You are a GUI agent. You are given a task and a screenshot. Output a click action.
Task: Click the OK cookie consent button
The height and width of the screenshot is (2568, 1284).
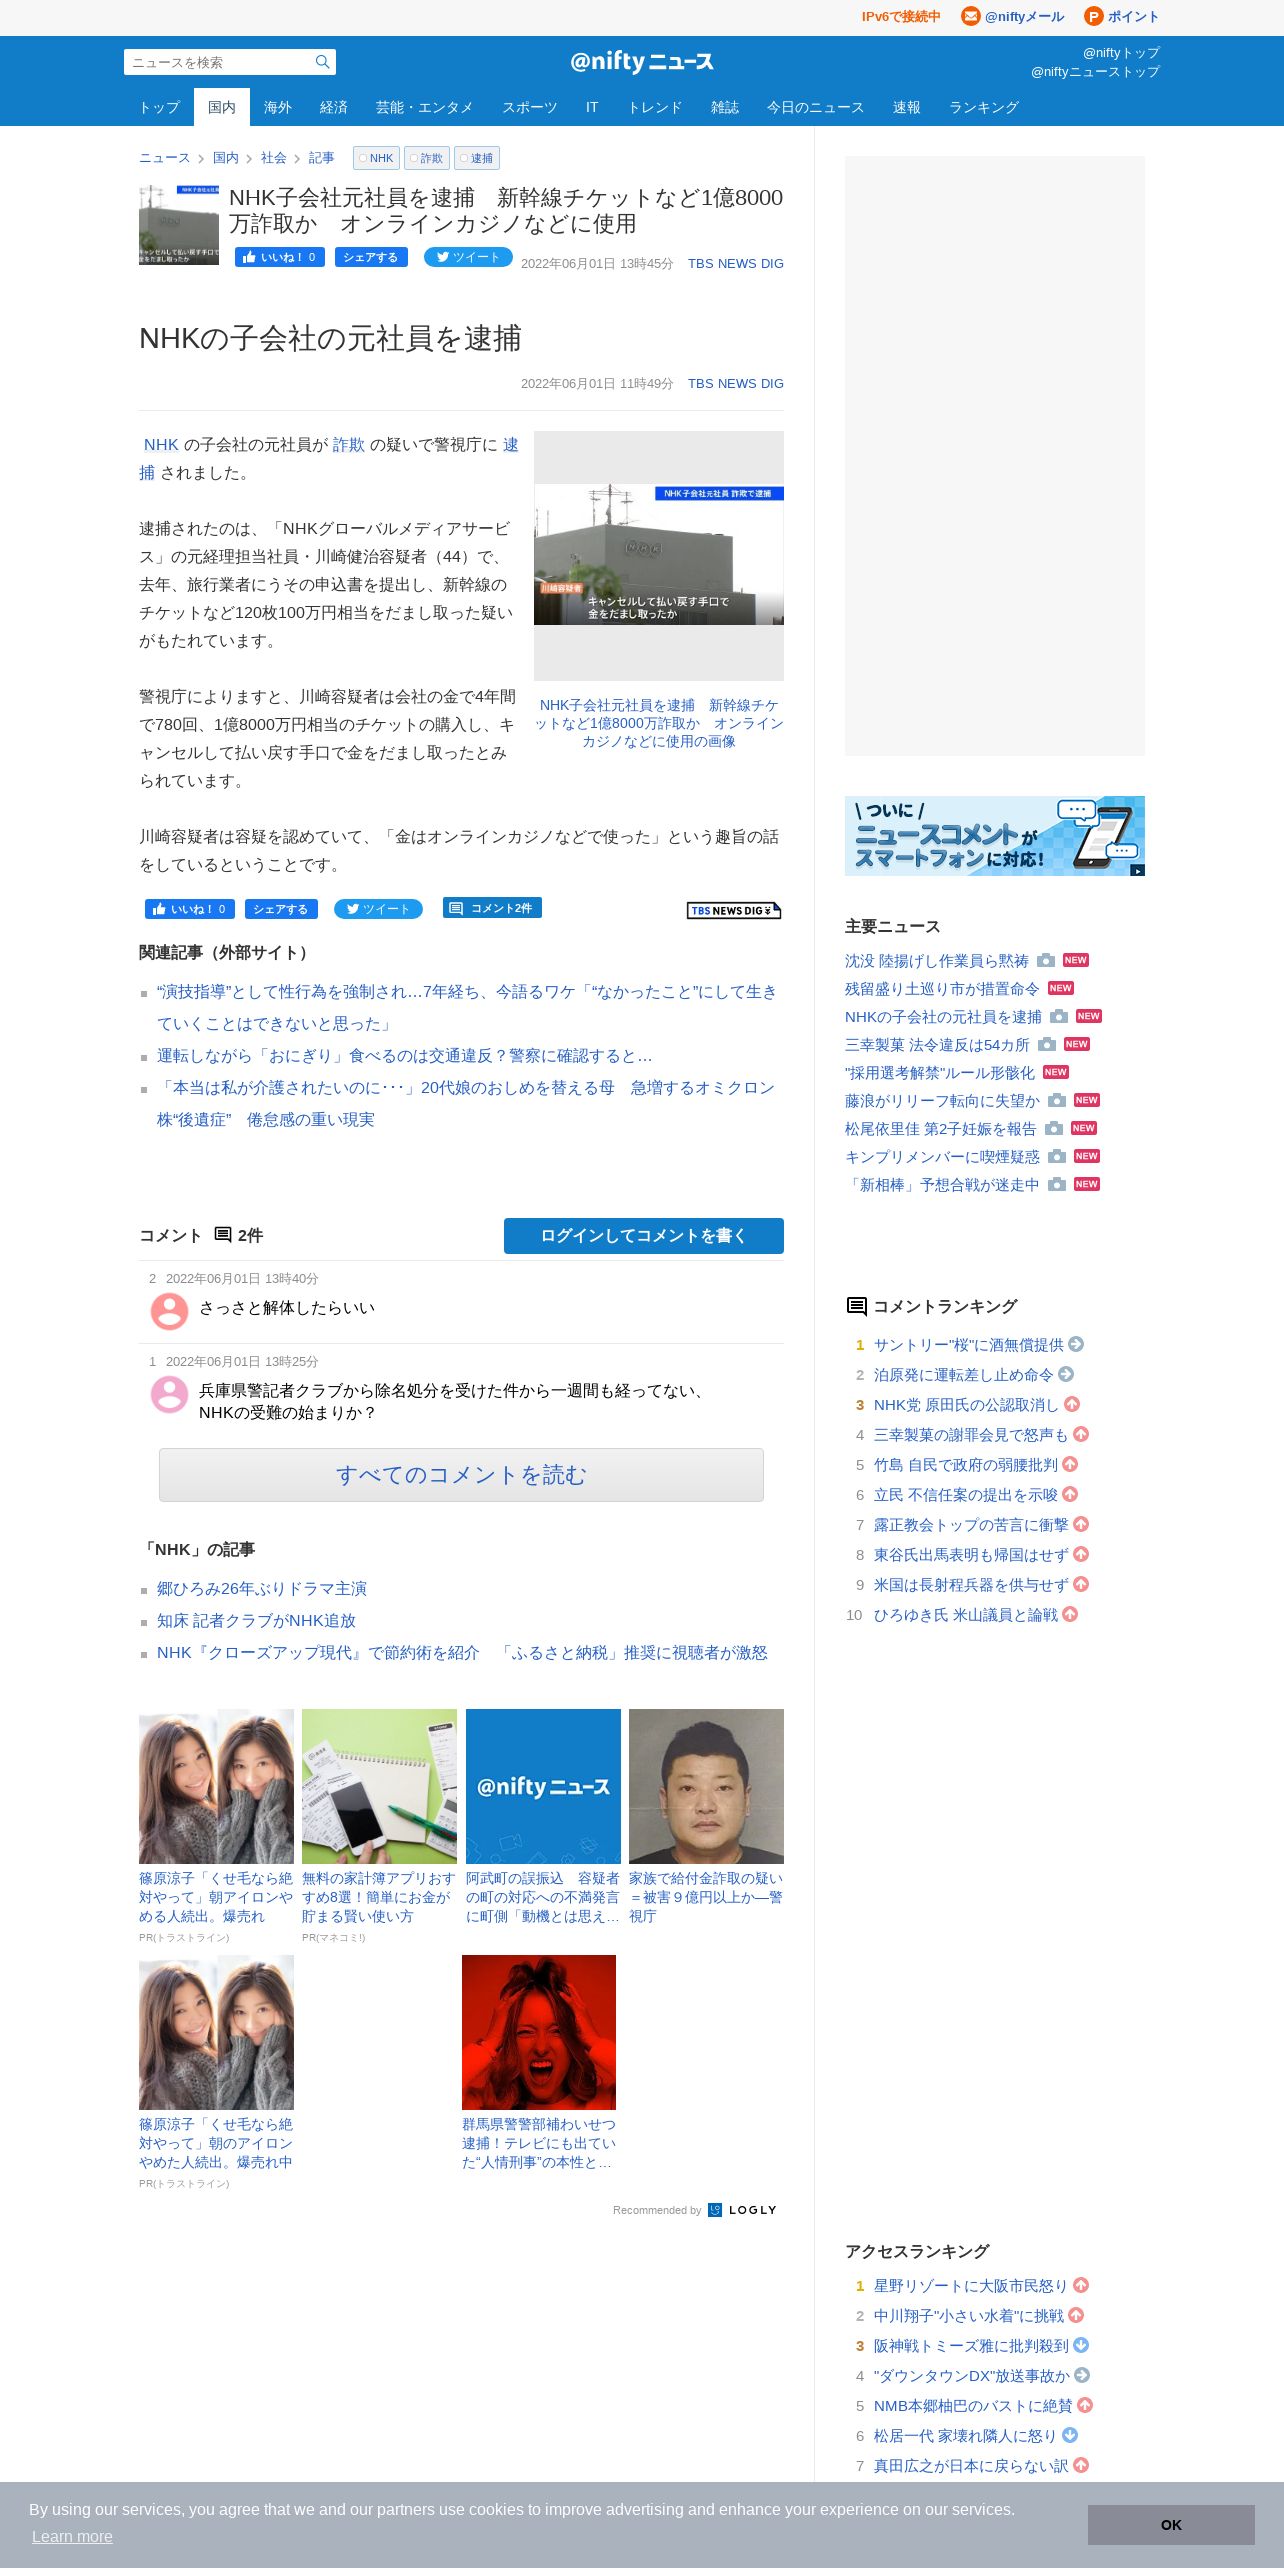tap(1171, 2525)
